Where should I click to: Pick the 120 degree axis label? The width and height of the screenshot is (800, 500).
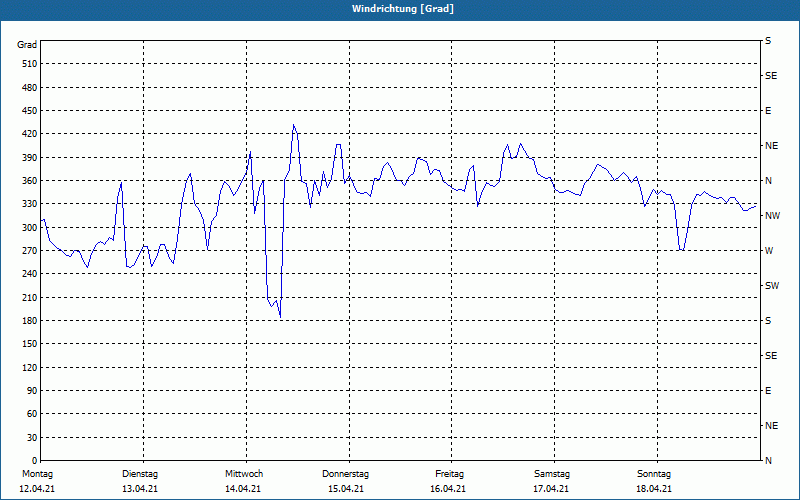[30, 367]
